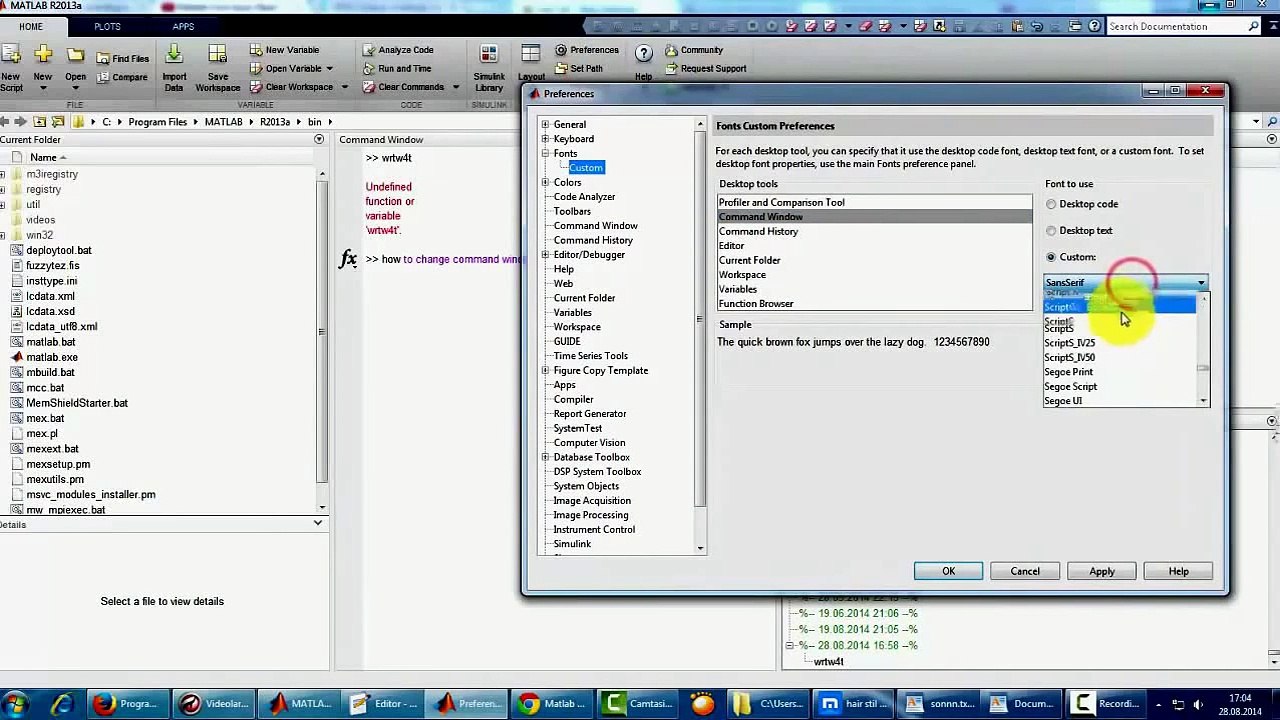Screen dimensions: 1280x720
Task: Click the matlab.exe file icon
Action: point(17,357)
